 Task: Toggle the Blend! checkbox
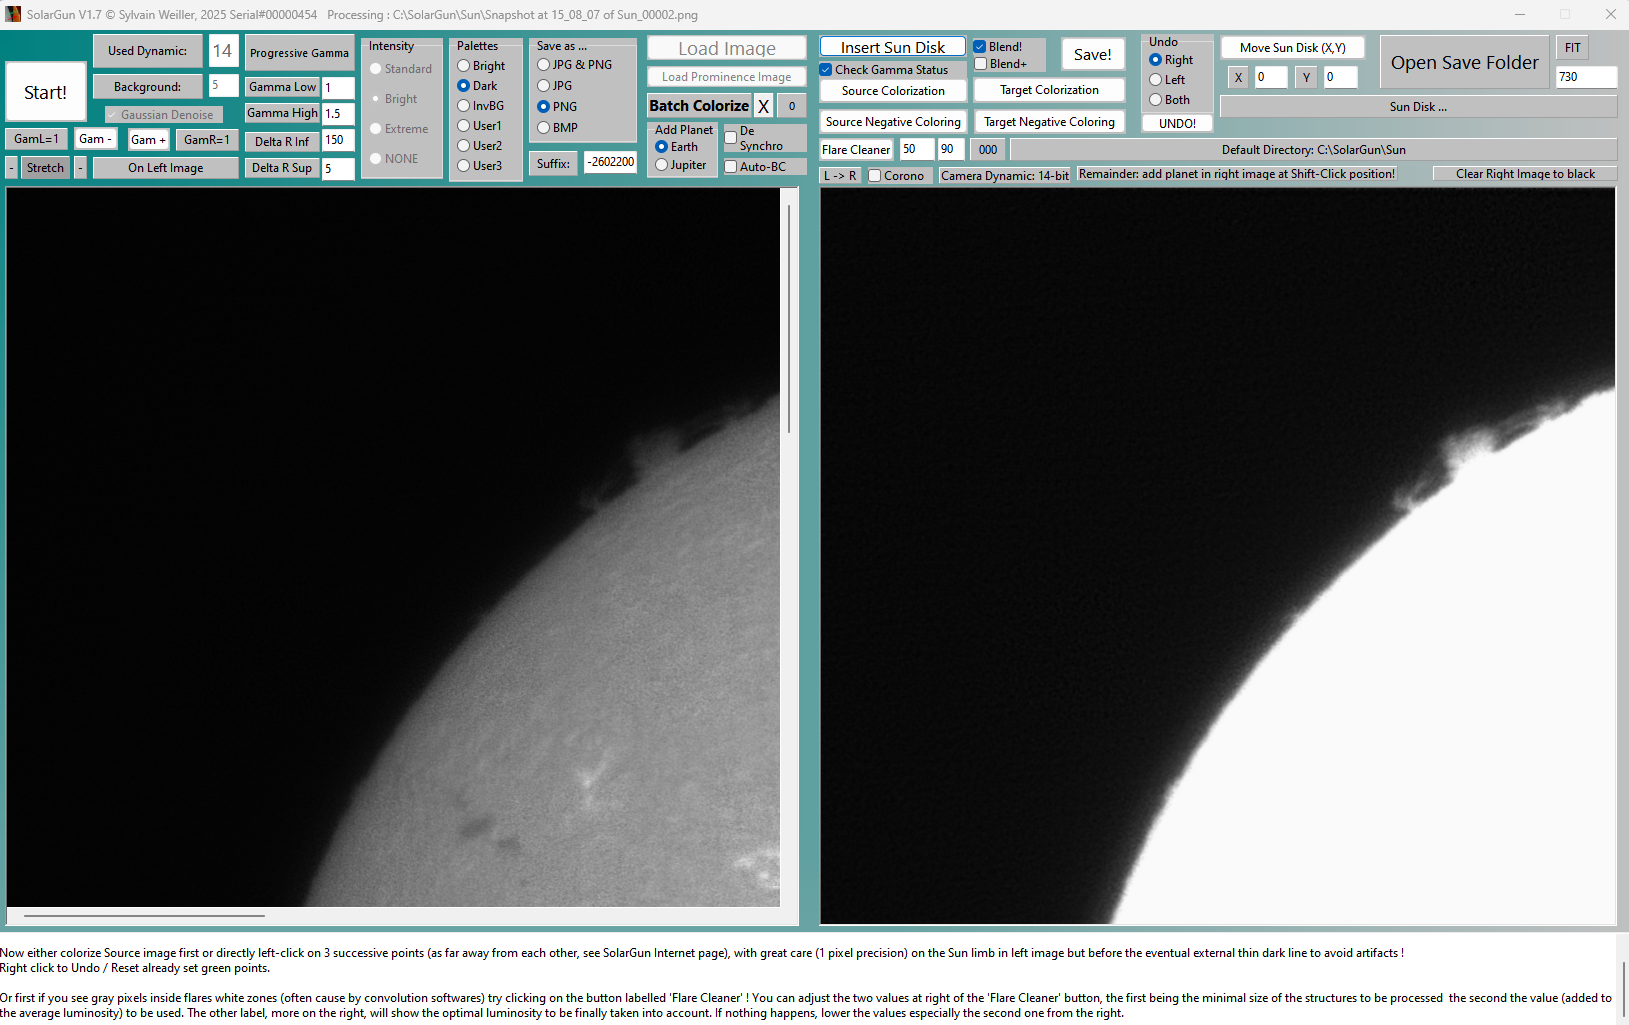click(x=980, y=47)
